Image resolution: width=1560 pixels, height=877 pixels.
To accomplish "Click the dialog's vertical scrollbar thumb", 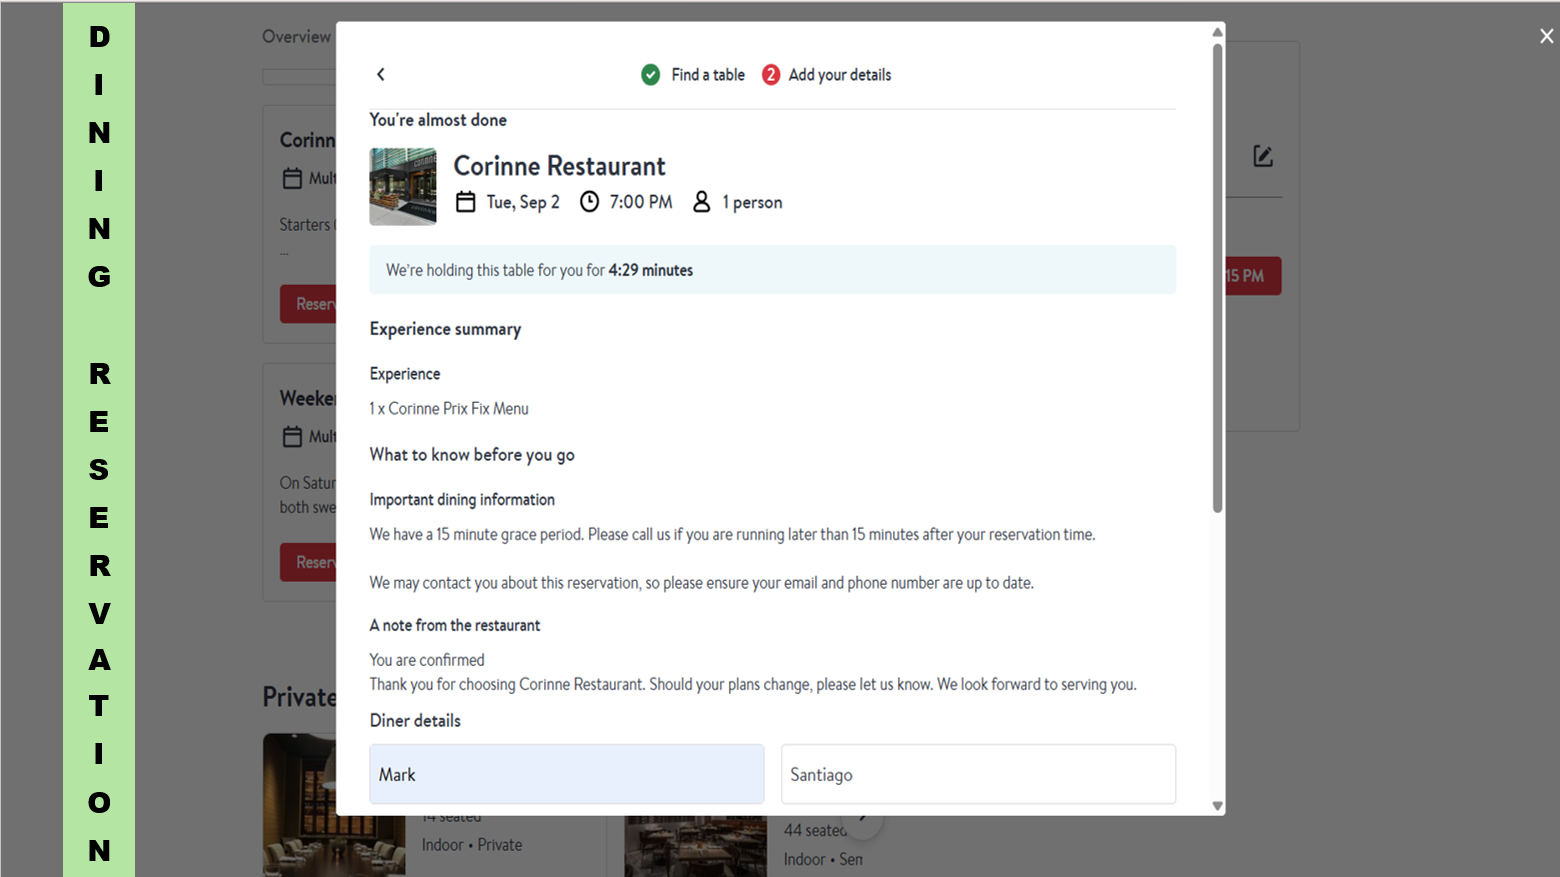I will [x=1217, y=280].
